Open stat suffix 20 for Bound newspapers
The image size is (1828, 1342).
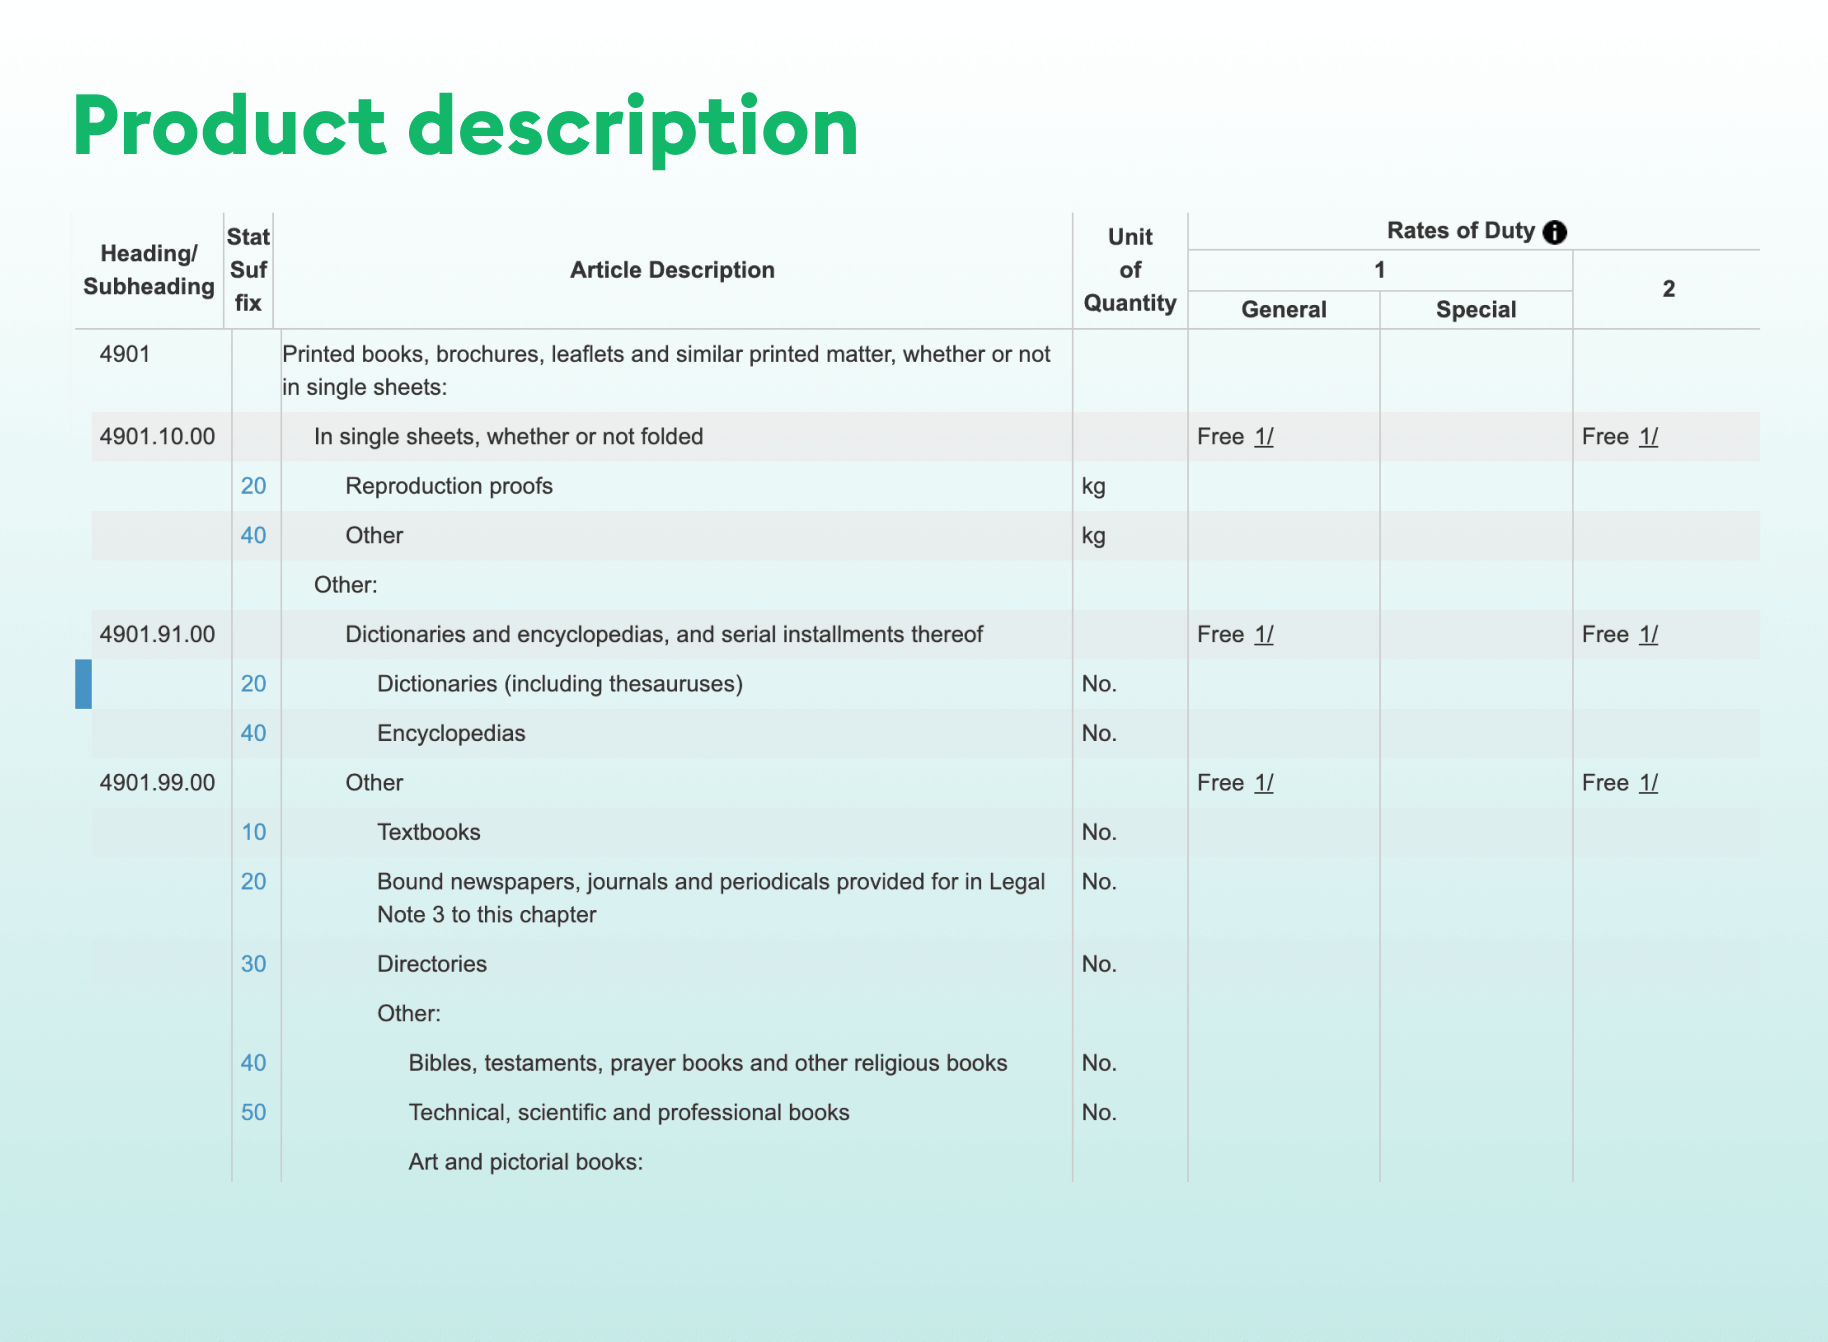pyautogui.click(x=253, y=882)
